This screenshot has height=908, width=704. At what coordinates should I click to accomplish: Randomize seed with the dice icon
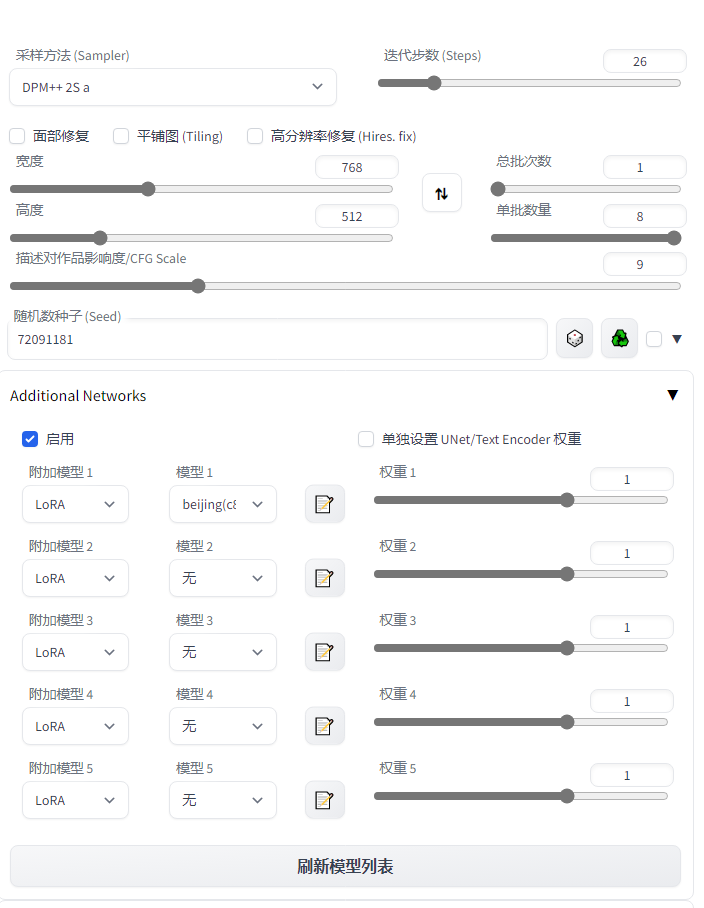(574, 338)
